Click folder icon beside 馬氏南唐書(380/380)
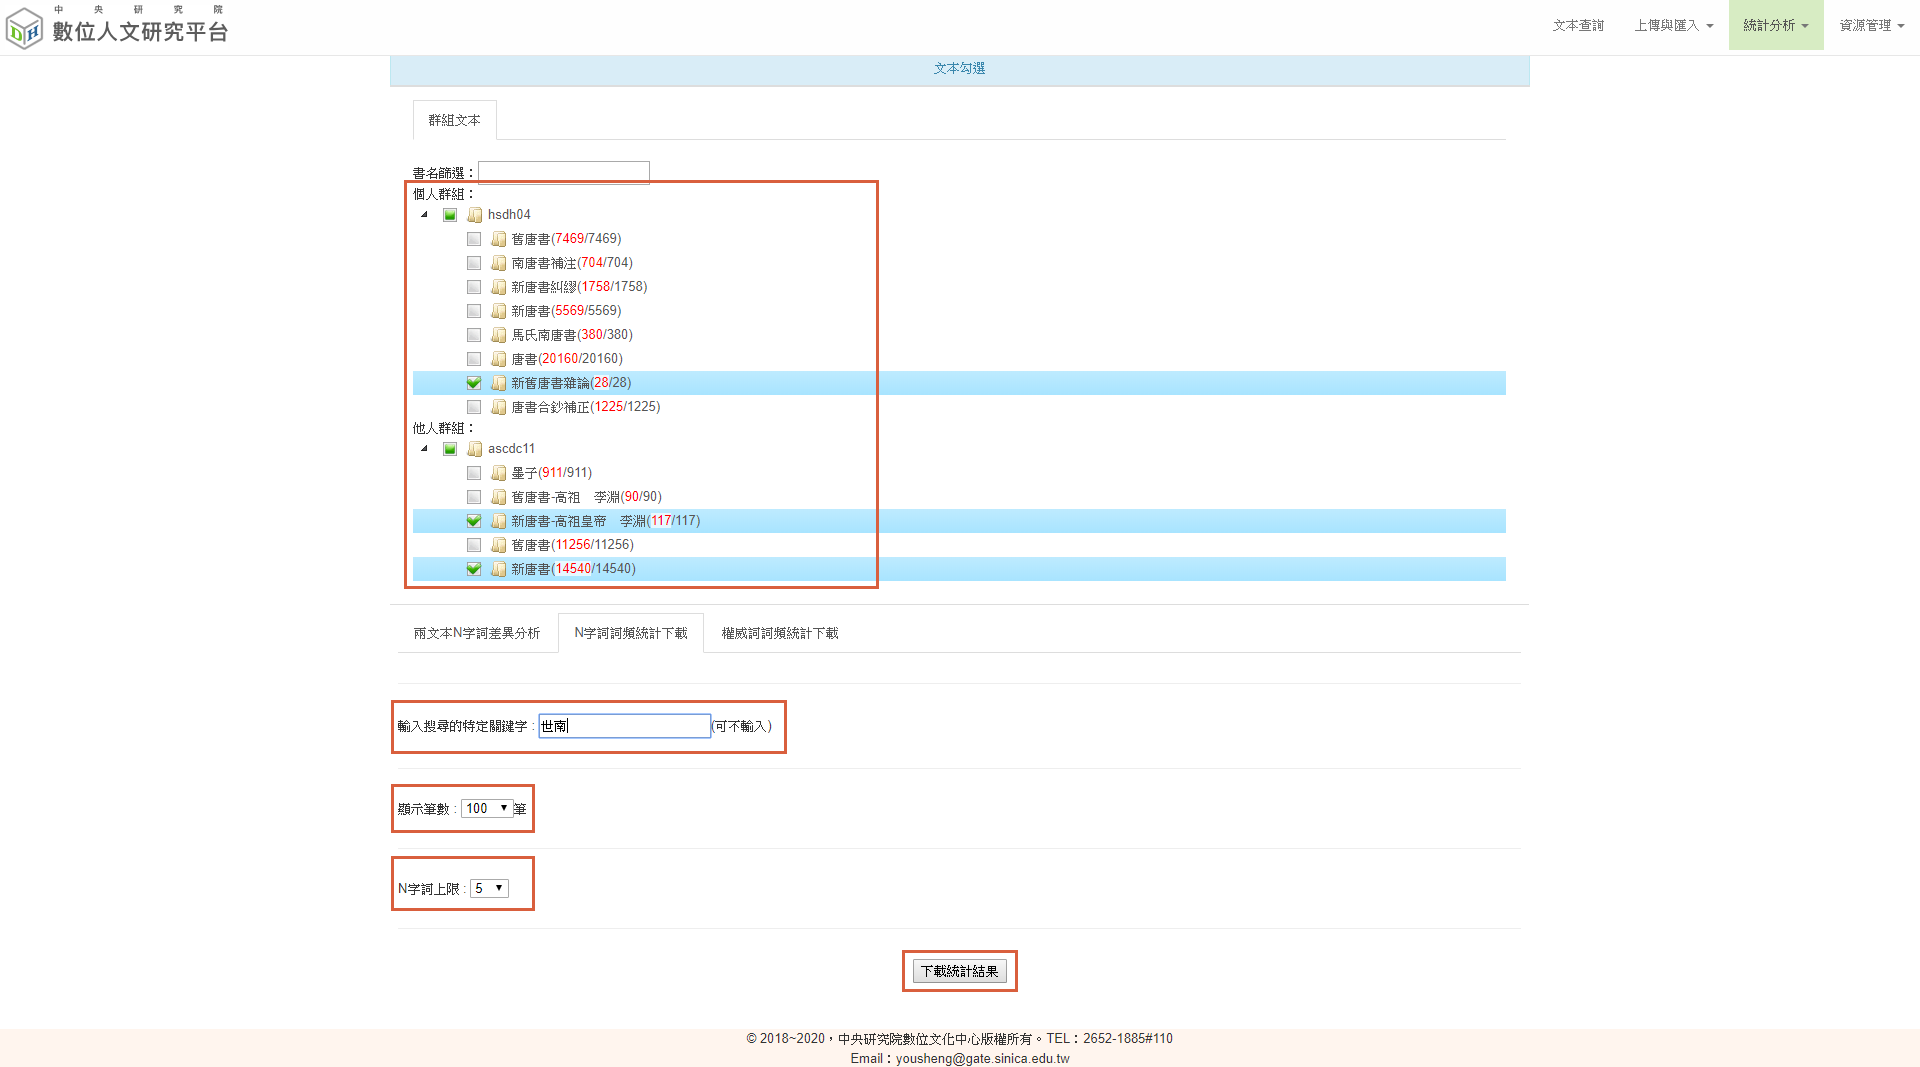1920x1067 pixels. 499,335
